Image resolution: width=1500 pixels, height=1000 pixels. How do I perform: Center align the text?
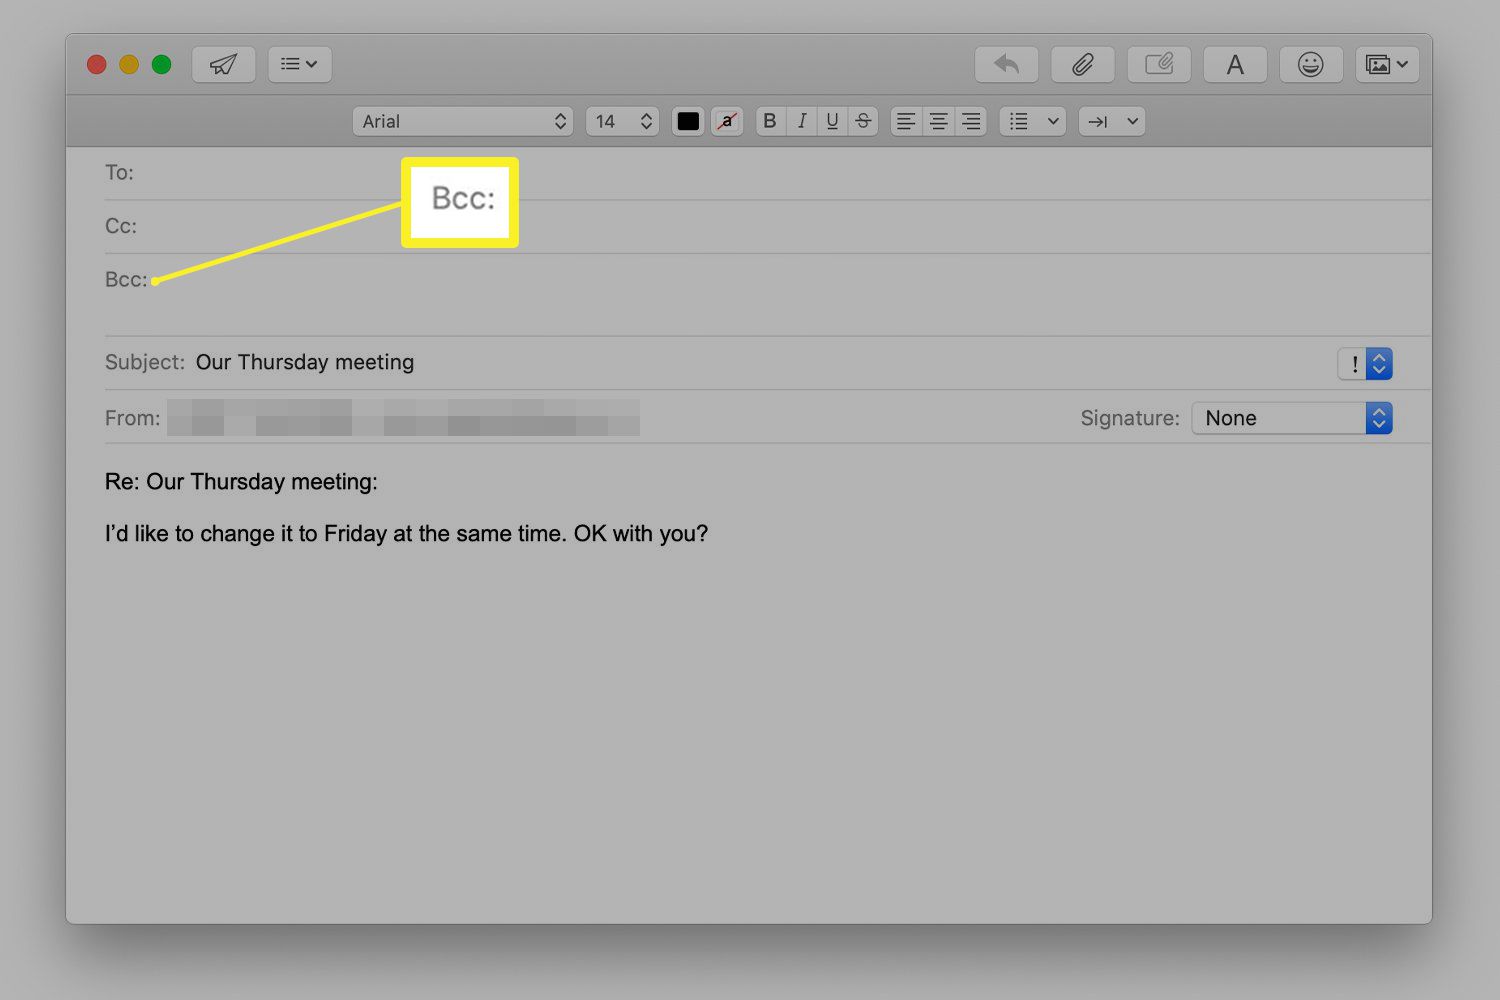pos(938,121)
